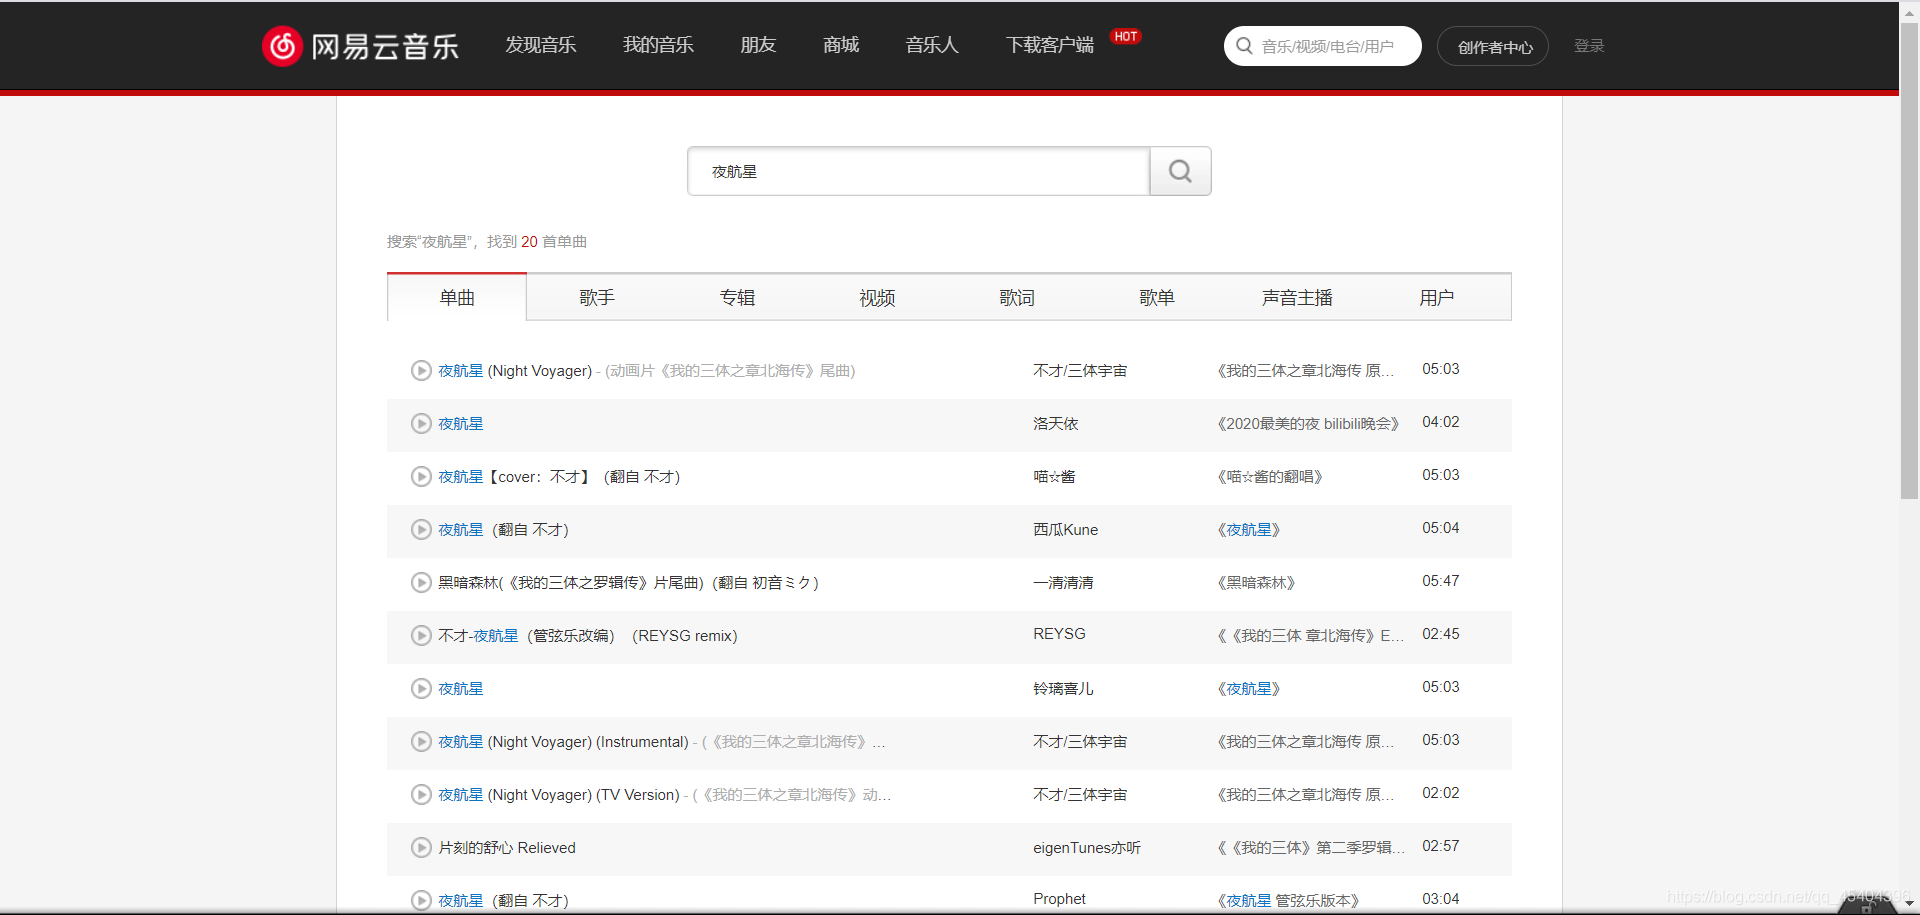The image size is (1920, 915).
Task: Play 夜航星 (Night Voyager) 动画片 尾曲
Action: tap(421, 371)
